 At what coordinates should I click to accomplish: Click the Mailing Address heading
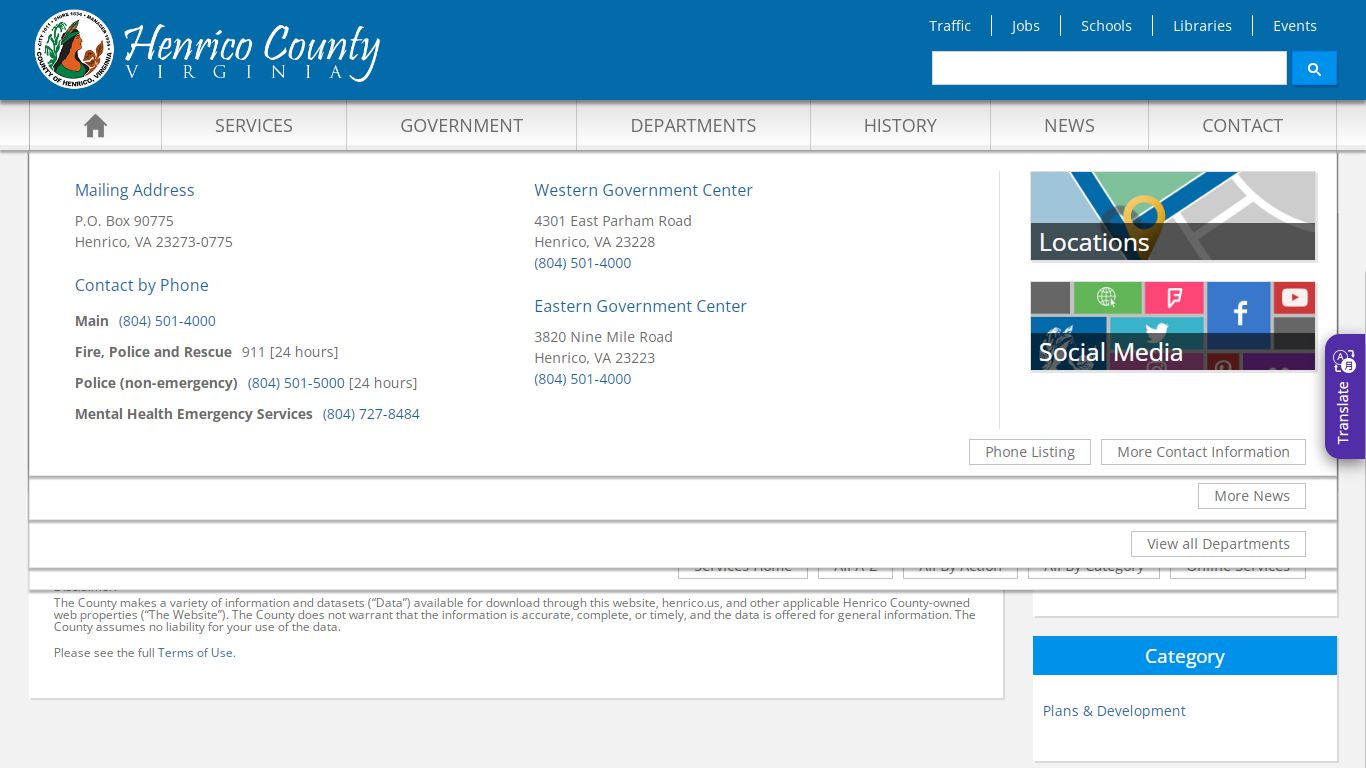coord(135,190)
